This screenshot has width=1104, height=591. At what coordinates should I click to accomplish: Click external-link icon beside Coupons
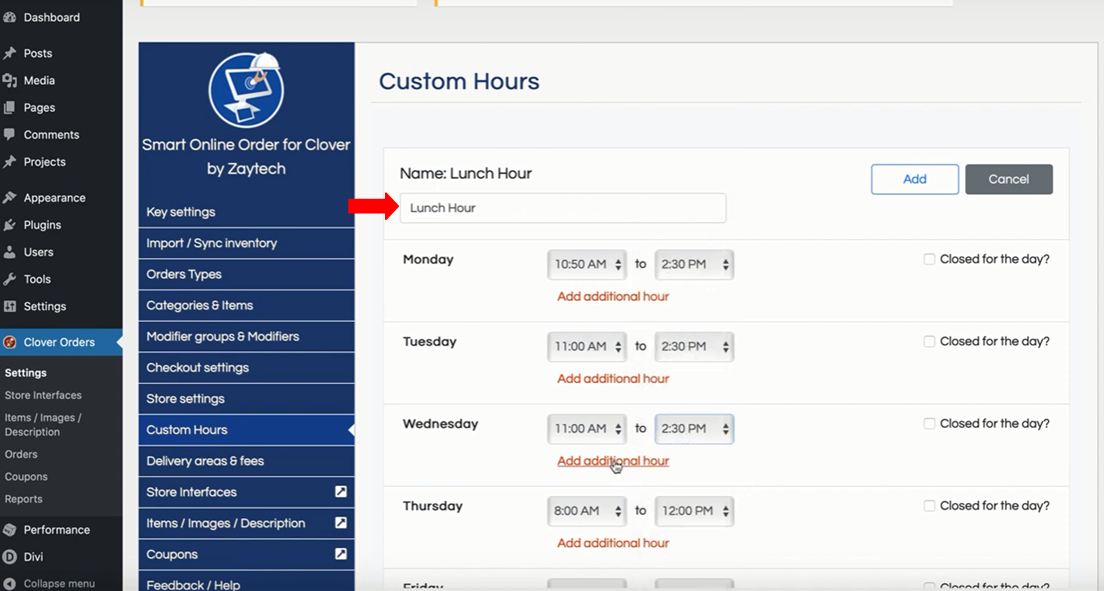(341, 554)
